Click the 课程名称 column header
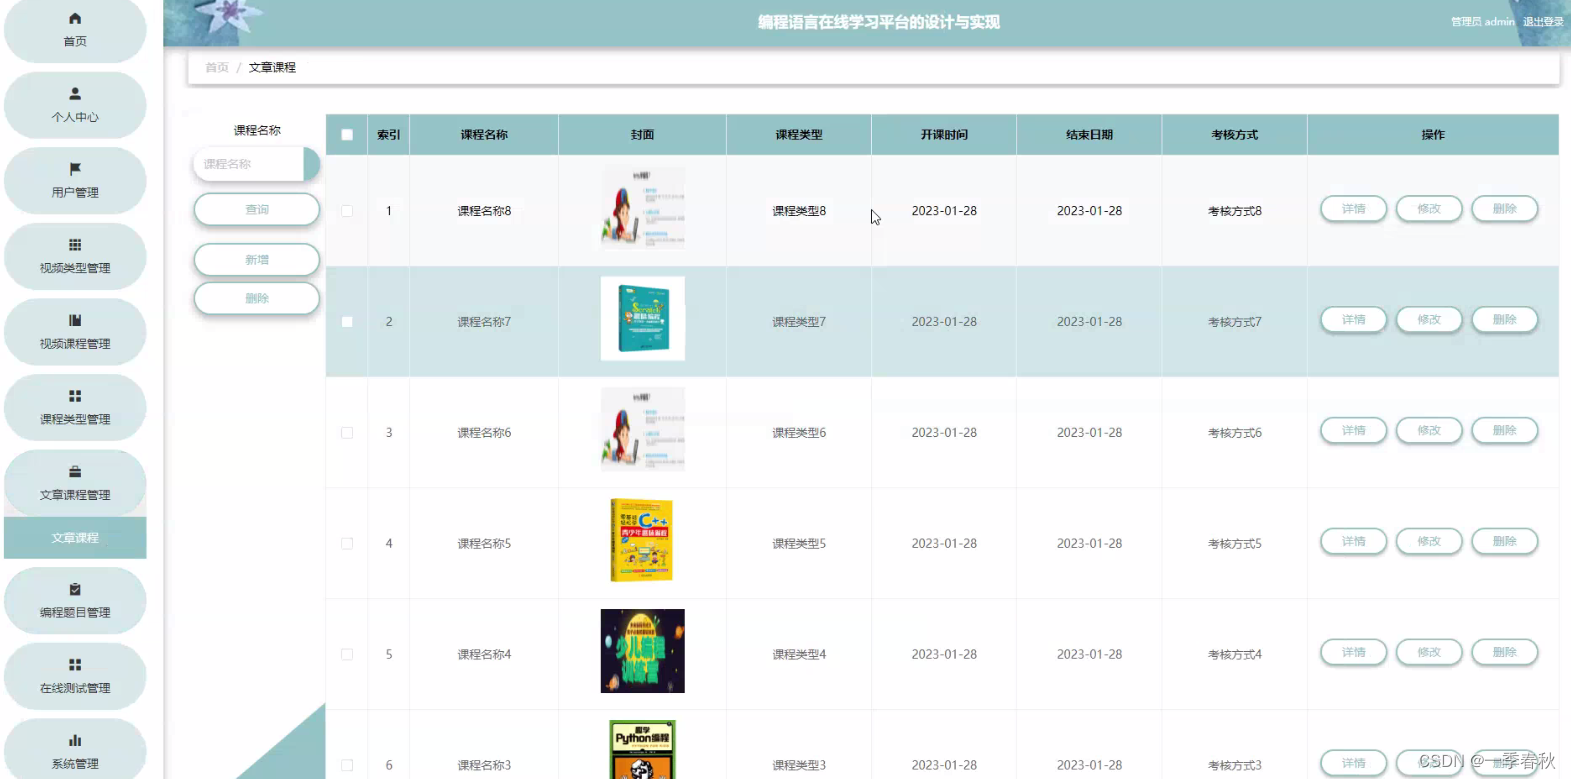1571x779 pixels. [x=484, y=135]
